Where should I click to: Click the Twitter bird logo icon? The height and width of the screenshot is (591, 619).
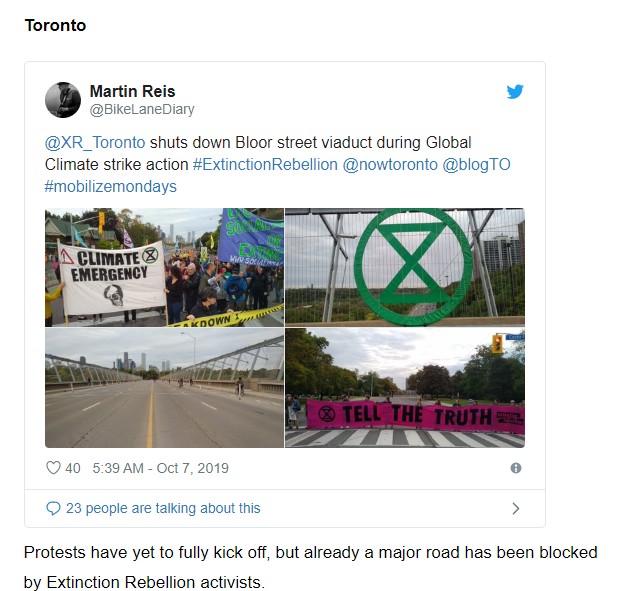[515, 92]
